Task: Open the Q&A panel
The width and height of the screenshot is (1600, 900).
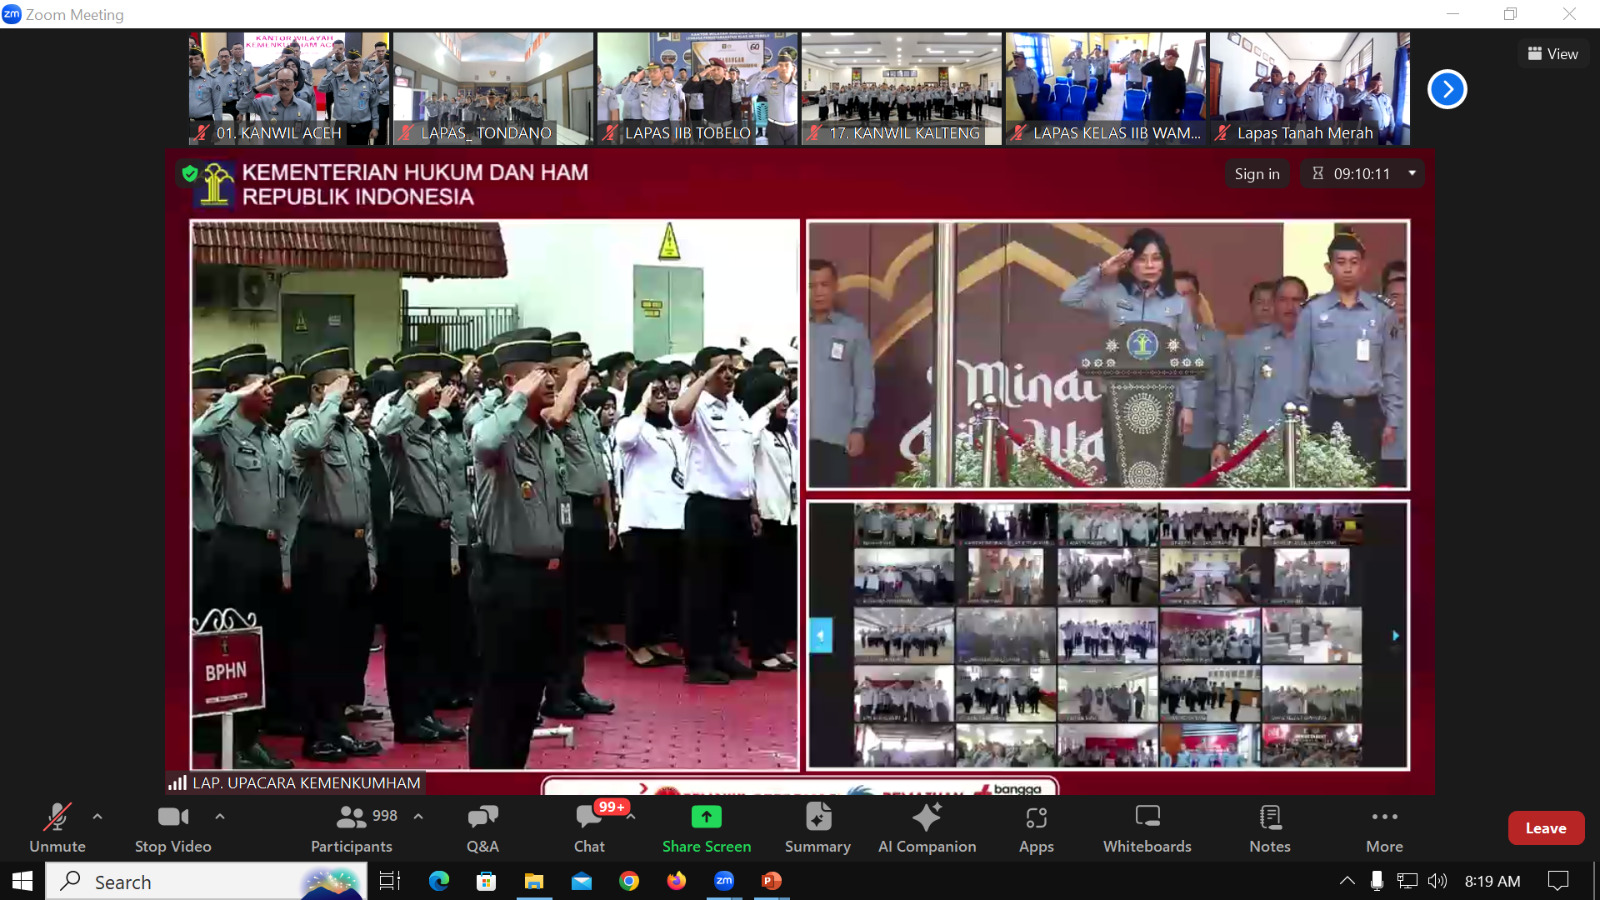Action: (x=482, y=828)
